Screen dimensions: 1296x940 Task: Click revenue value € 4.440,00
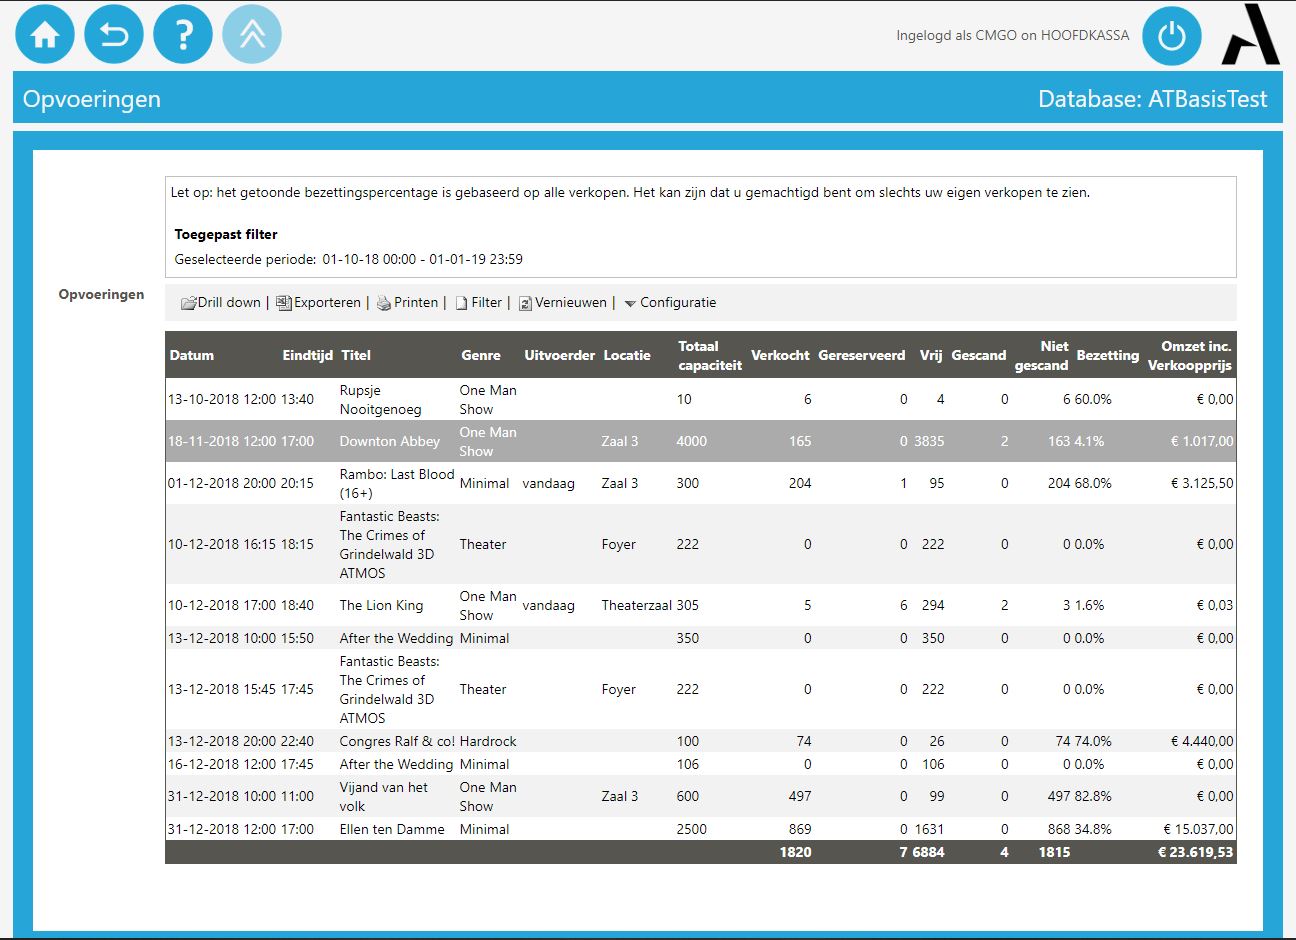pyautogui.click(x=1202, y=741)
